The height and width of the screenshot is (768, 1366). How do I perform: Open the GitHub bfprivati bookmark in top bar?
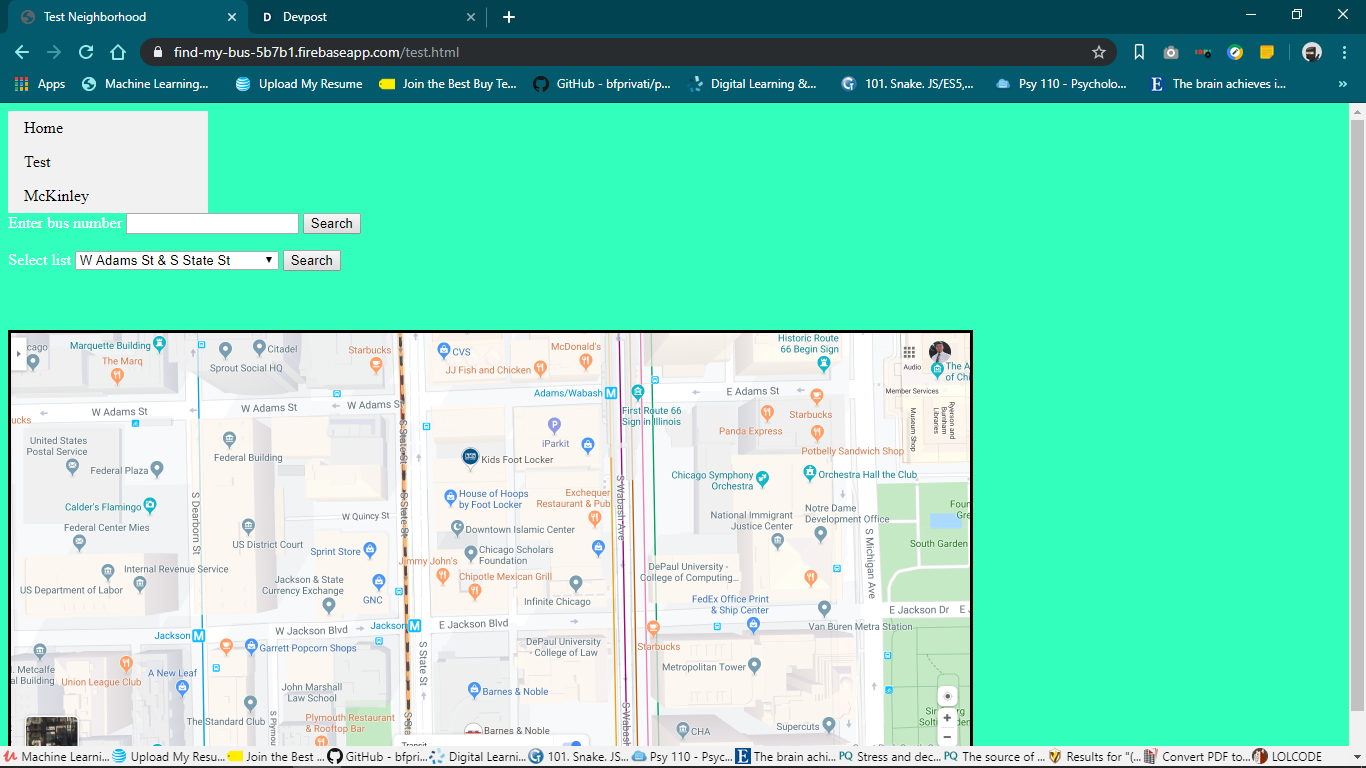(602, 84)
